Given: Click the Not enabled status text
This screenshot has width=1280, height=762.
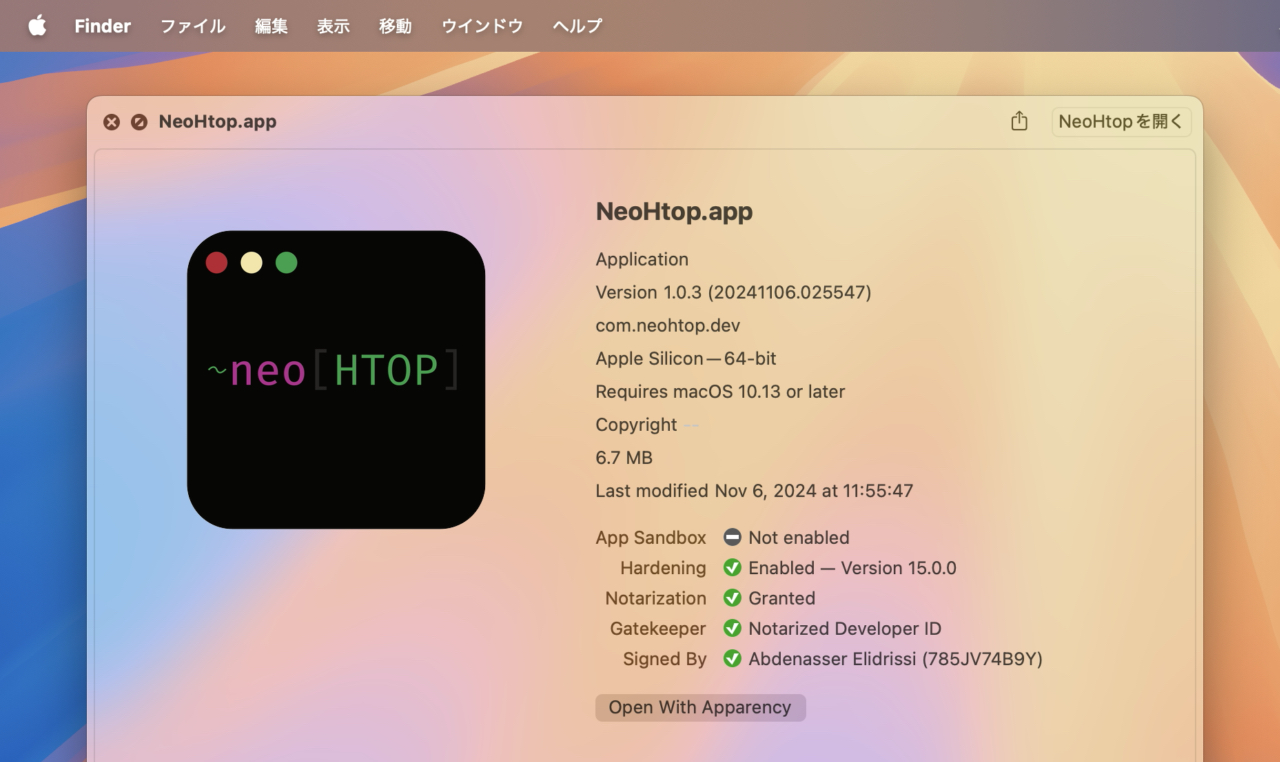Looking at the screenshot, I should [799, 537].
